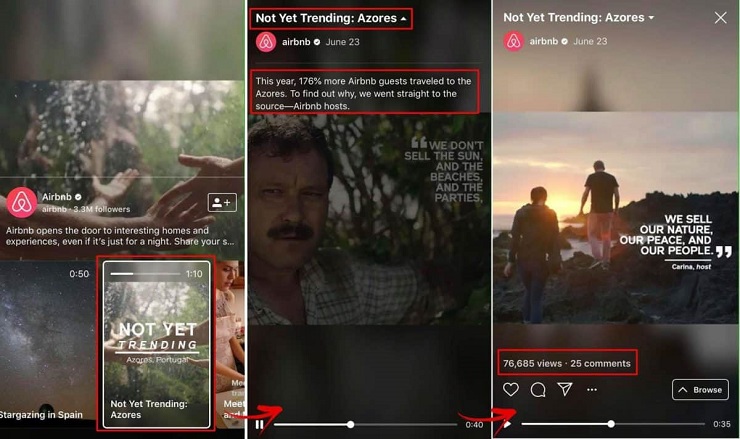Click the 0:40 time remaining label
This screenshot has width=740, height=439.
point(474,425)
